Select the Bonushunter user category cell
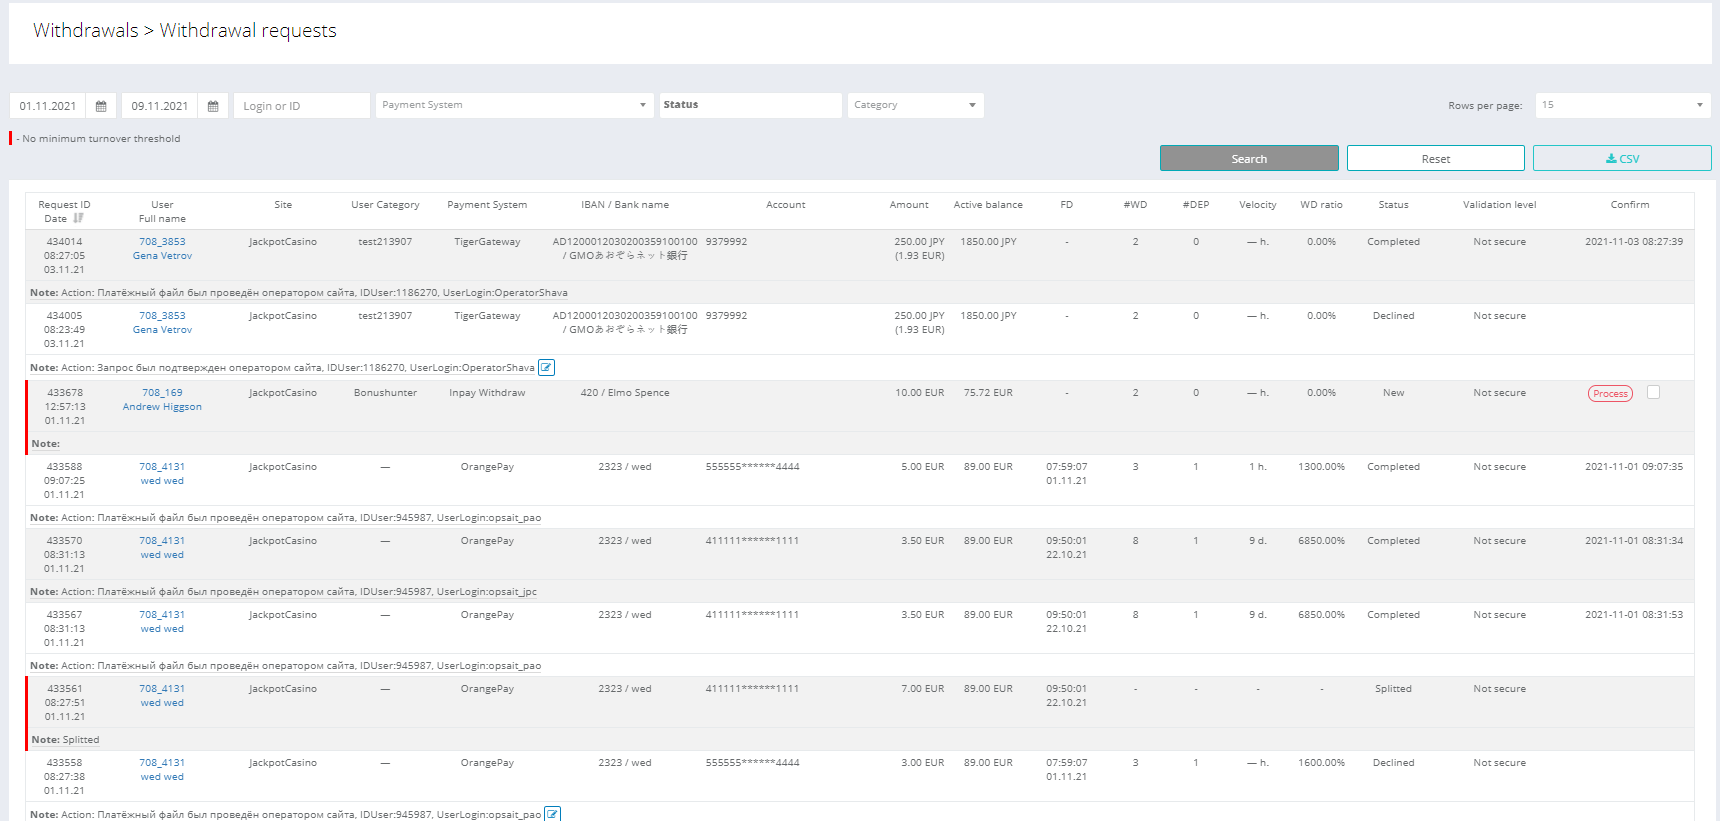Viewport: 1720px width, 821px height. (385, 393)
